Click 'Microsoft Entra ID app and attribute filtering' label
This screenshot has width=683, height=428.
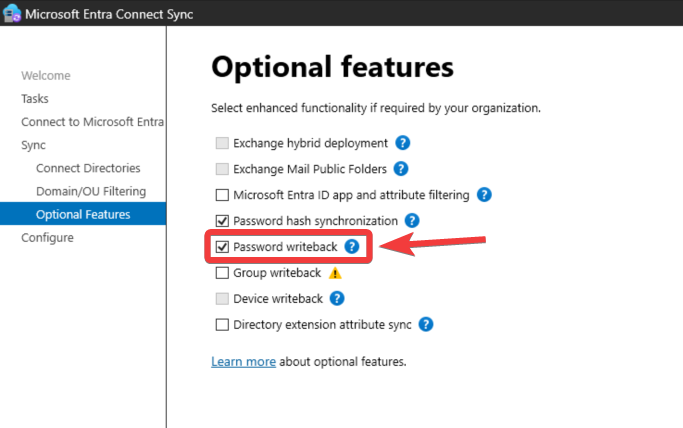[x=351, y=195]
